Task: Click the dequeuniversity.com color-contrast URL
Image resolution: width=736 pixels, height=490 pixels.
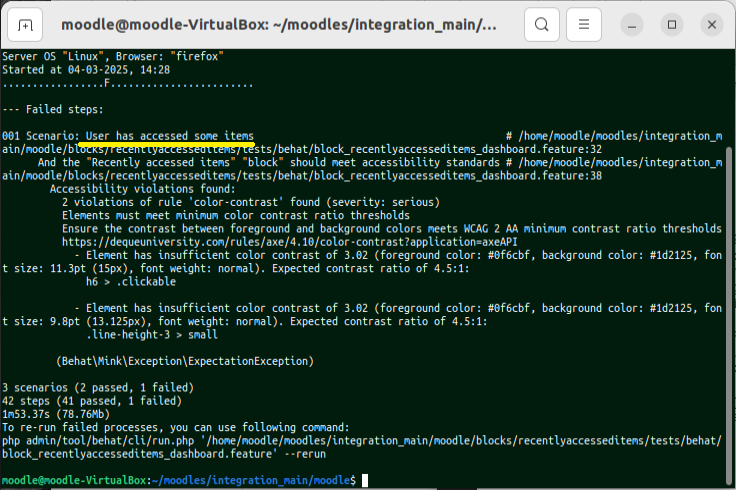Action: pyautogui.click(x=290, y=242)
